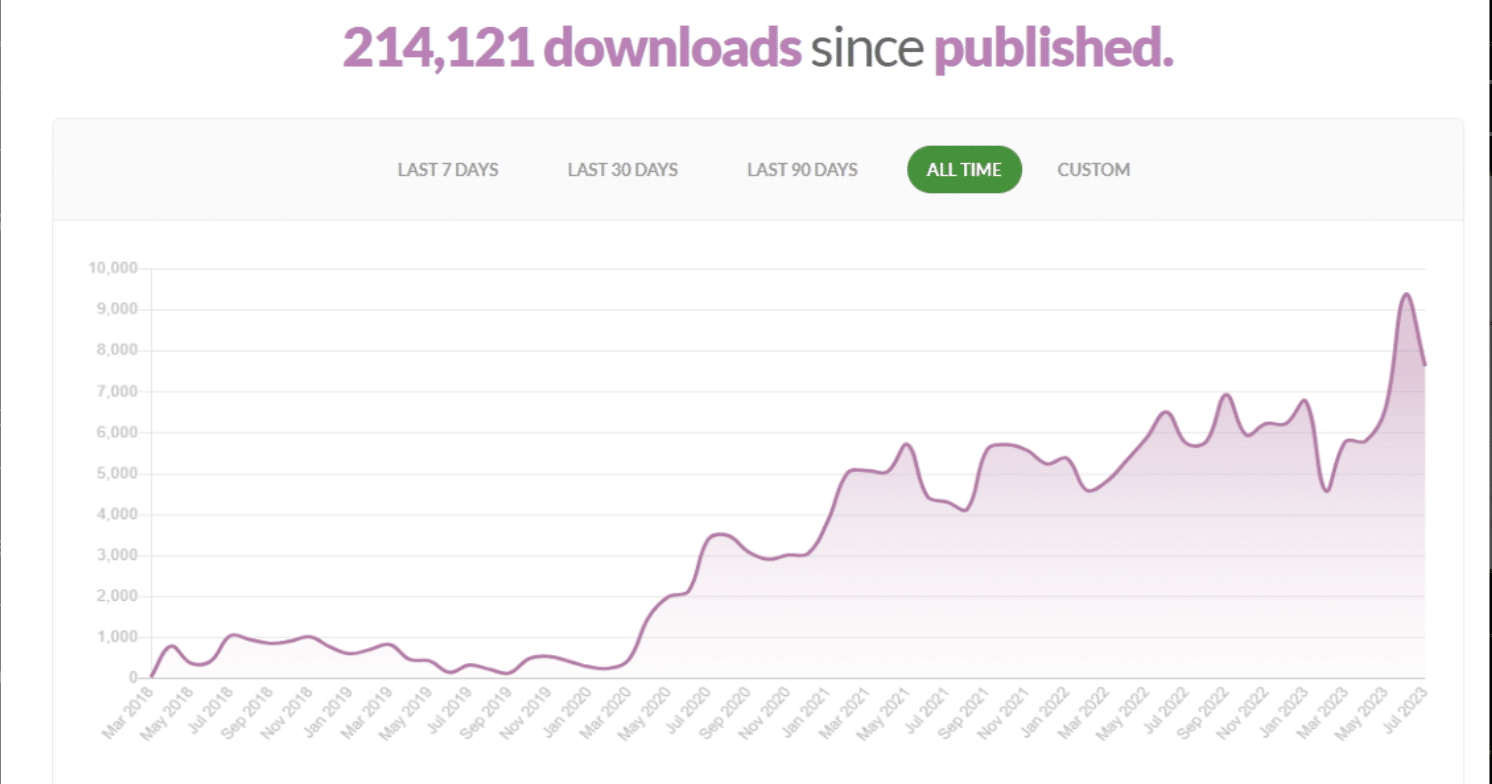Click the 2,000 y-axis label
The height and width of the screenshot is (784, 1492).
[x=116, y=596]
